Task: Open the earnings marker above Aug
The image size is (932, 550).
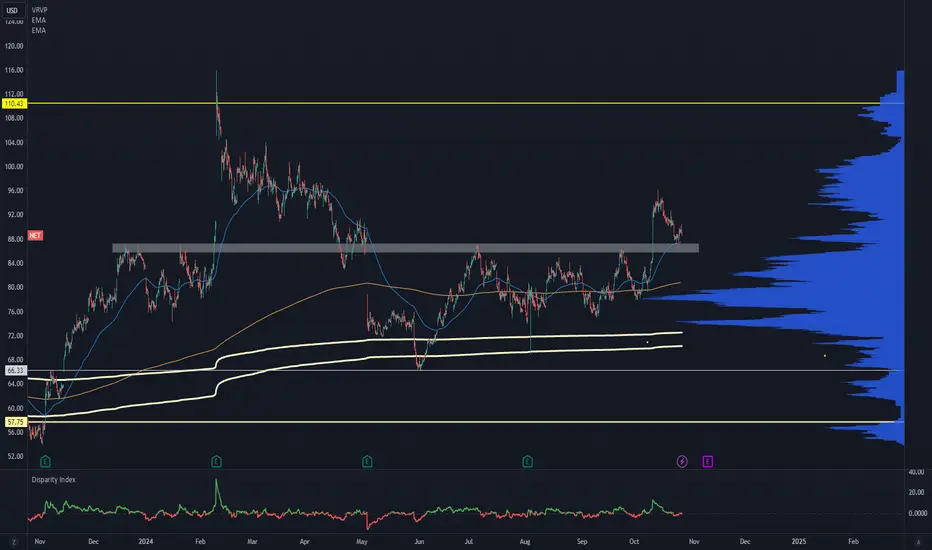Action: coord(527,461)
